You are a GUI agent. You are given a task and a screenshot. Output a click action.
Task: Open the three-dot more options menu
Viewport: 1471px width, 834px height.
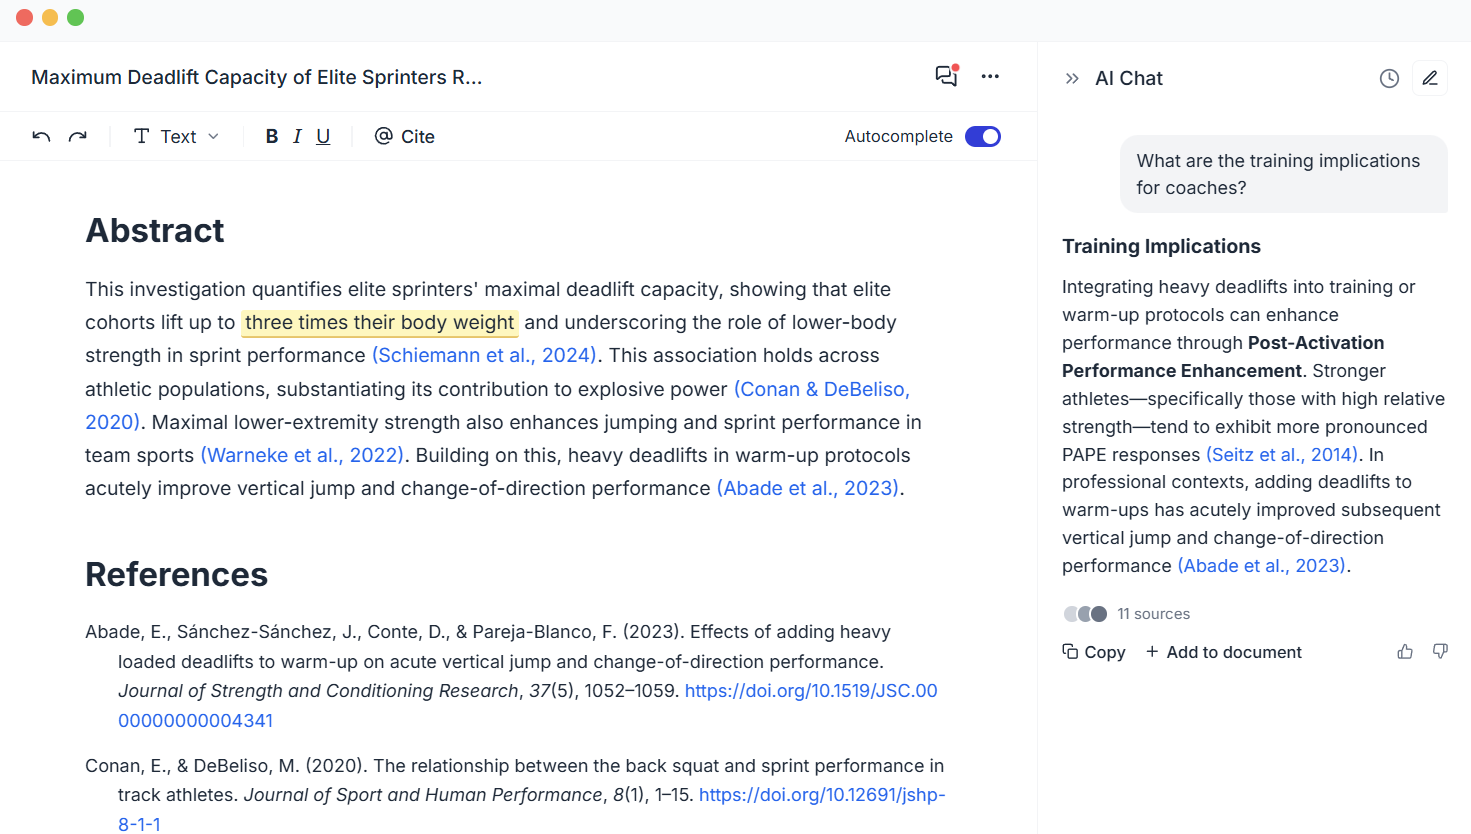(990, 76)
